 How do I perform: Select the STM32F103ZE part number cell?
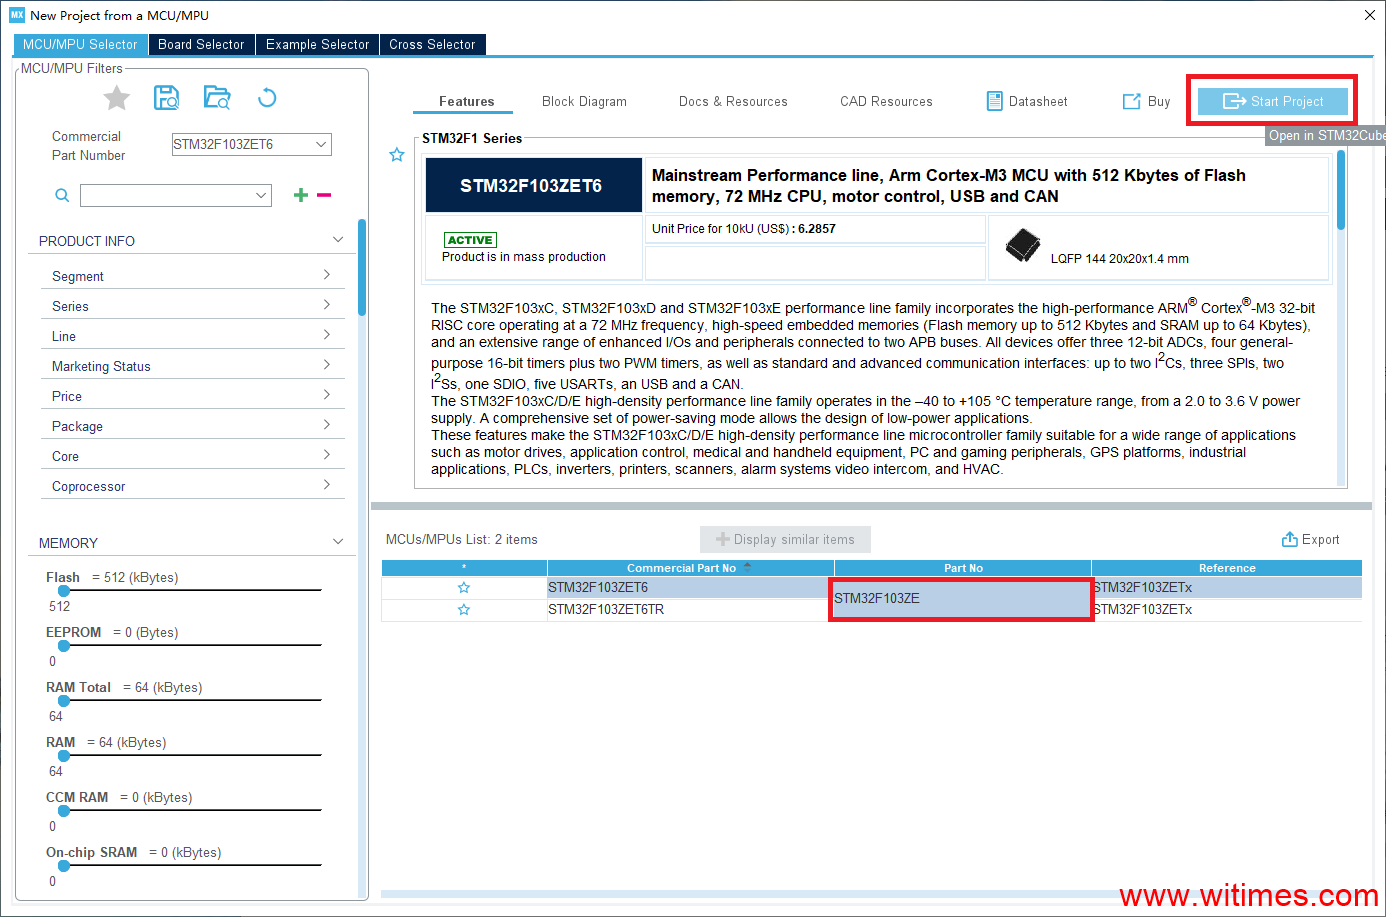[x=961, y=599]
